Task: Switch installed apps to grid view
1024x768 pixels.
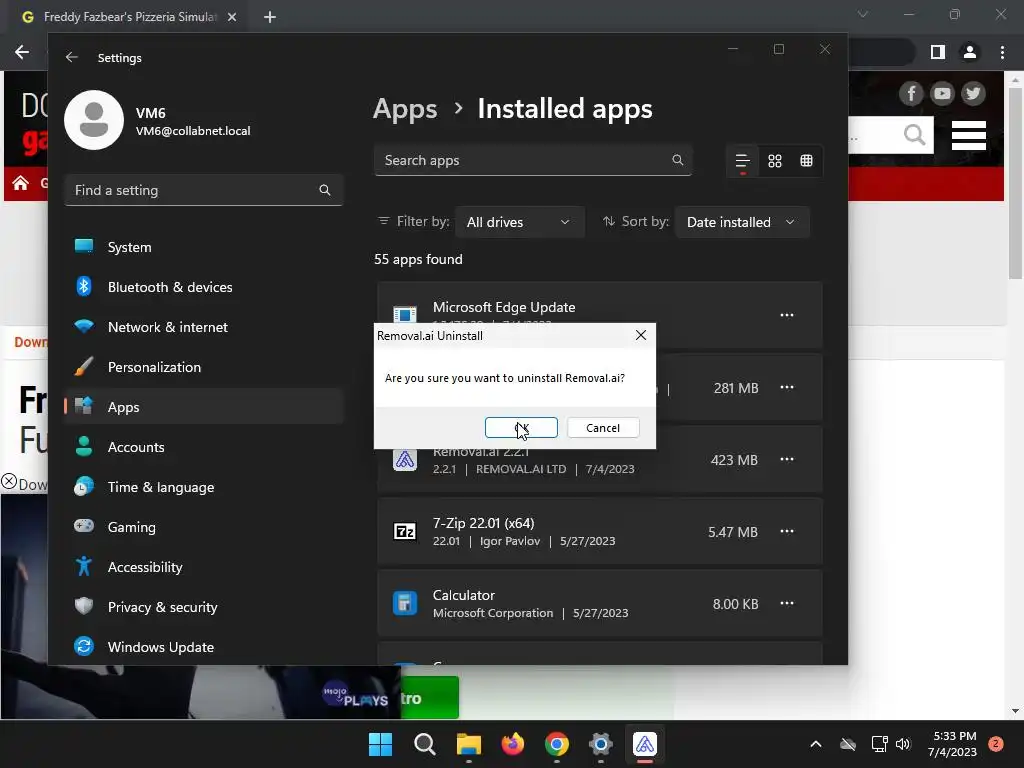Action: [x=775, y=161]
